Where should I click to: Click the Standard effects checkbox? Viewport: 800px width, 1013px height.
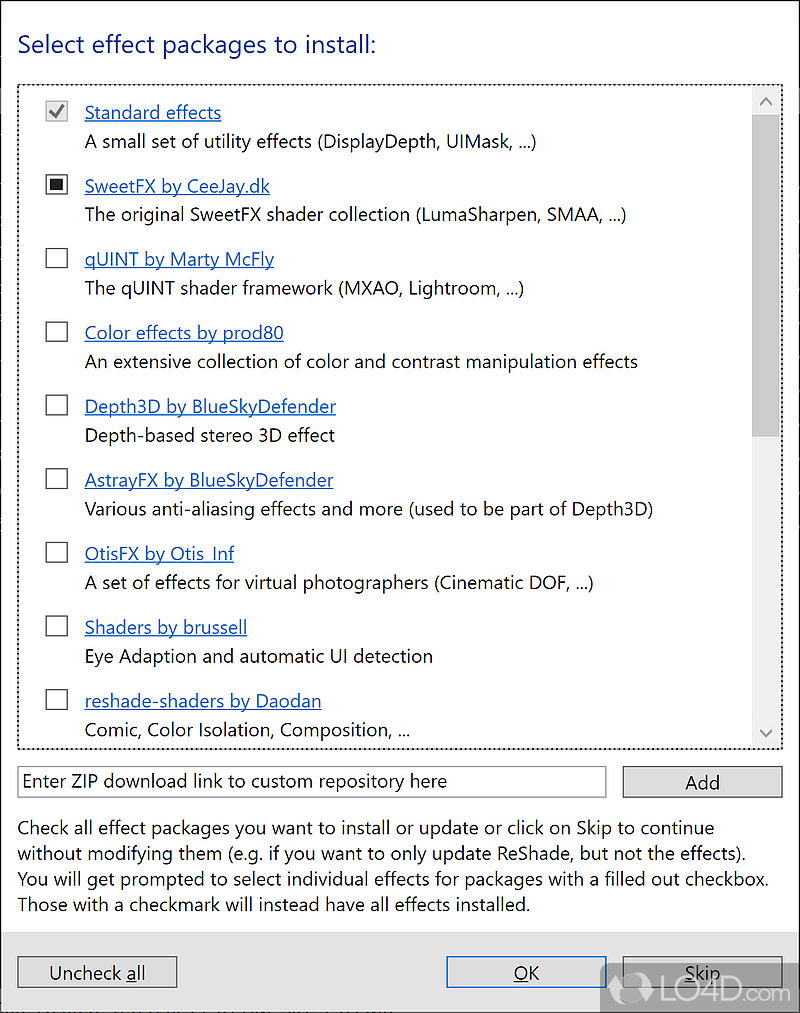point(57,112)
